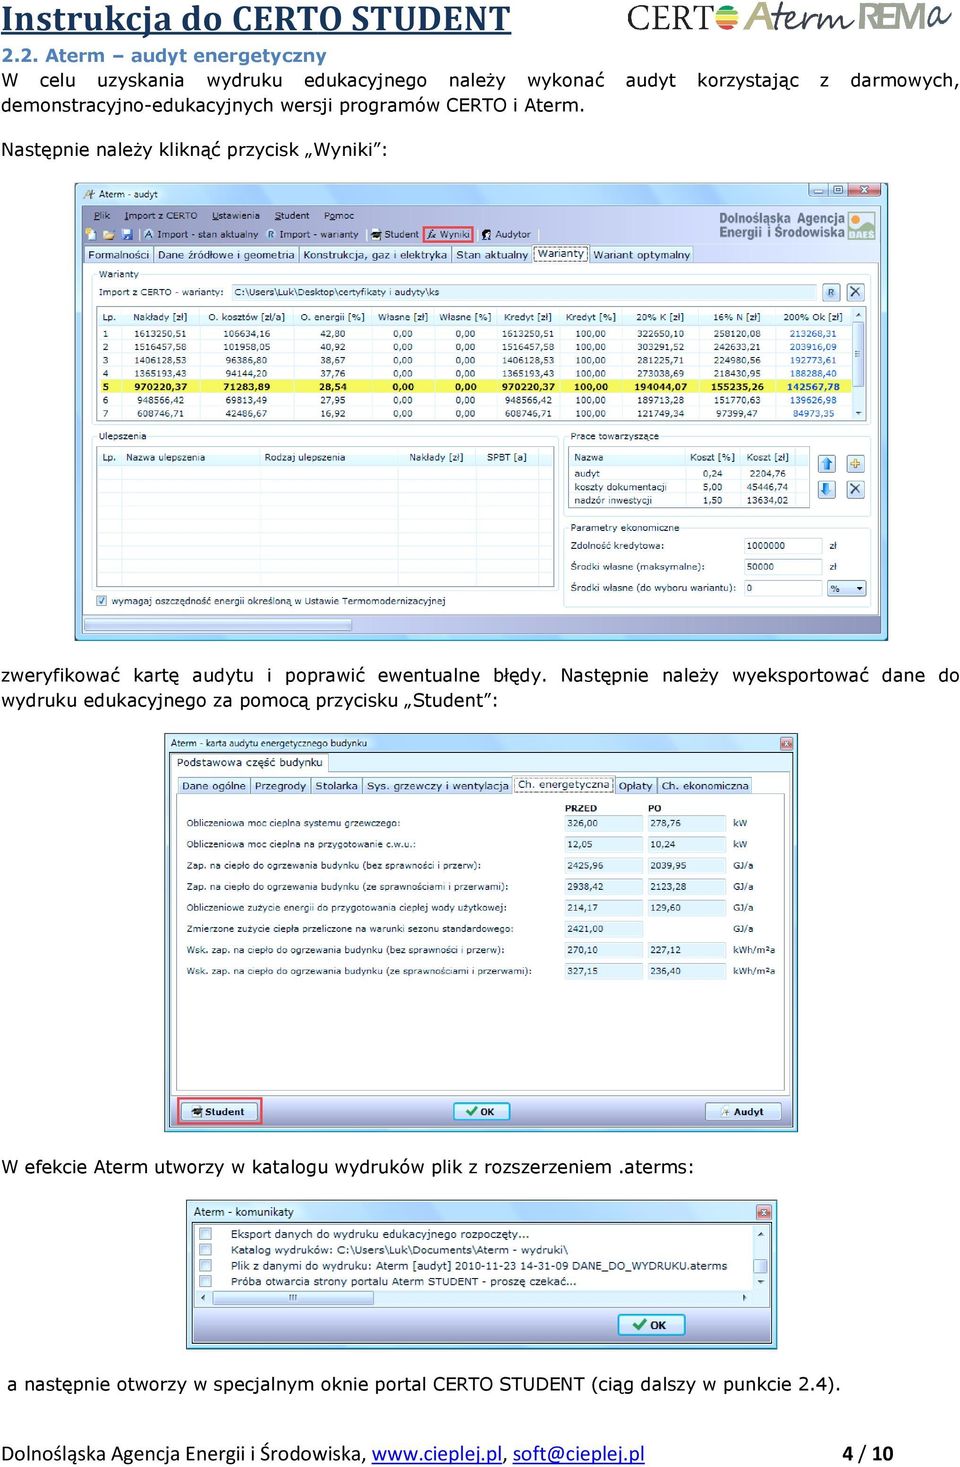Screen dimensions: 960x1467
Task: Click Import - stan aktualny toolbar button
Action: pos(200,234)
